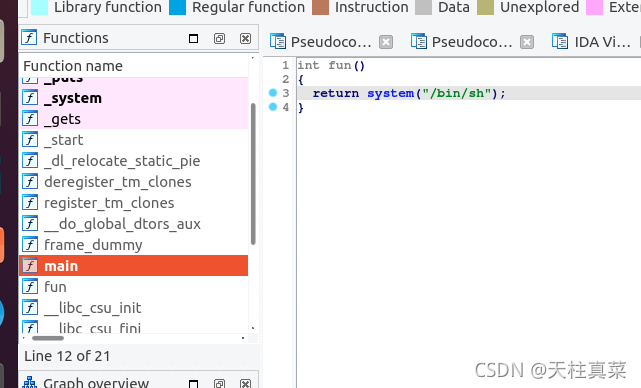The image size is (641, 388).
Task: Select frame_dummy function
Action: point(134,245)
